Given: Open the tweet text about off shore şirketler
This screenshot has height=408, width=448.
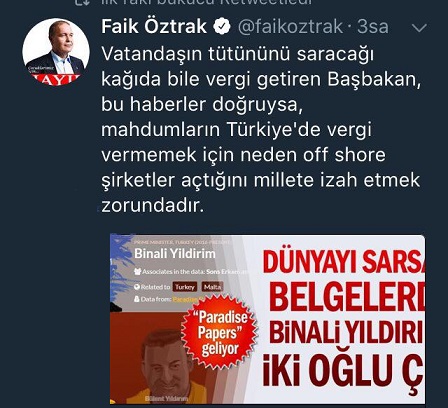Looking at the screenshot, I should (260, 129).
